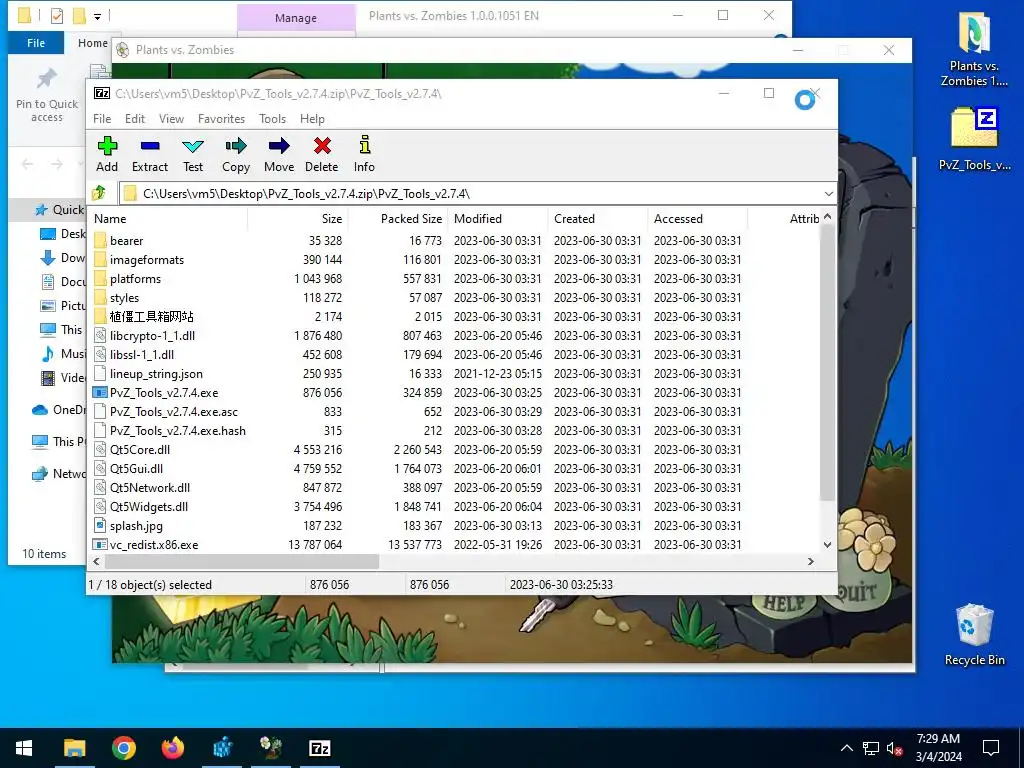Open the File menu in 7-Zip
1024x768 pixels.
(102, 119)
